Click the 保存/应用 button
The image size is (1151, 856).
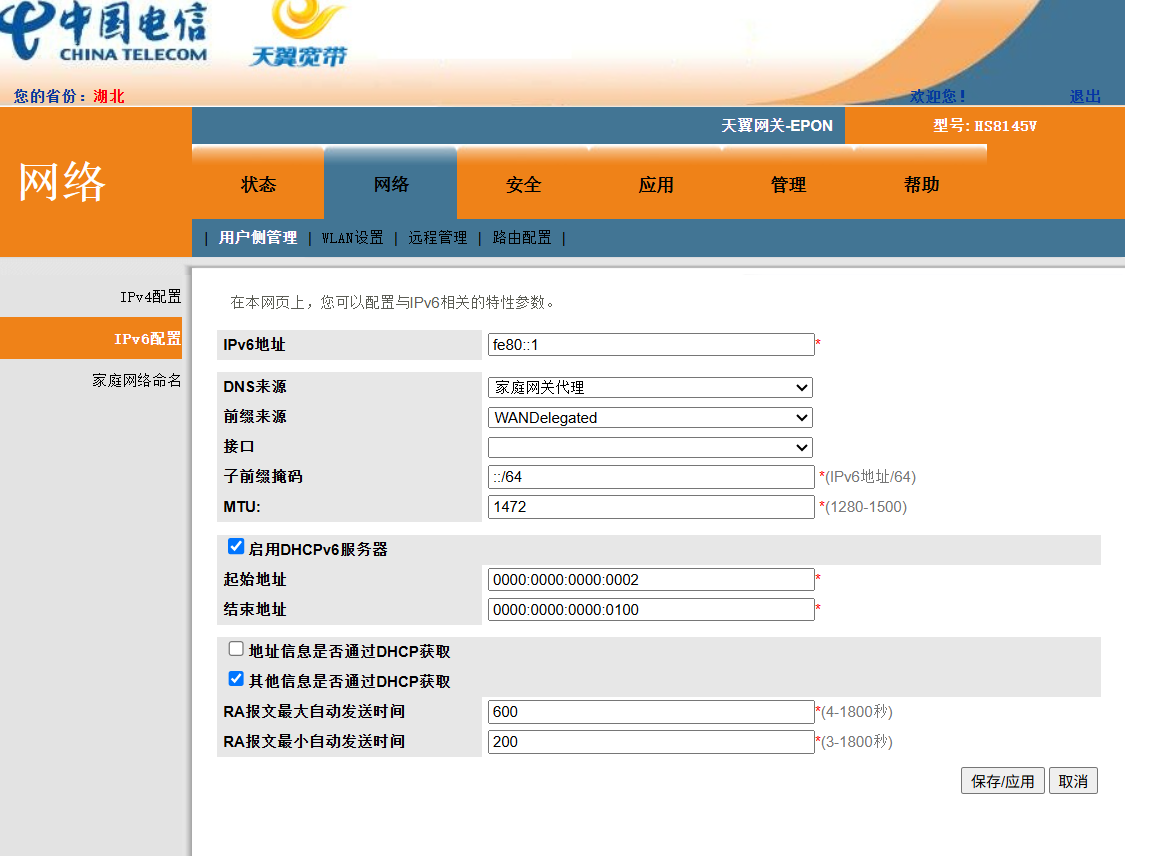[1003, 781]
